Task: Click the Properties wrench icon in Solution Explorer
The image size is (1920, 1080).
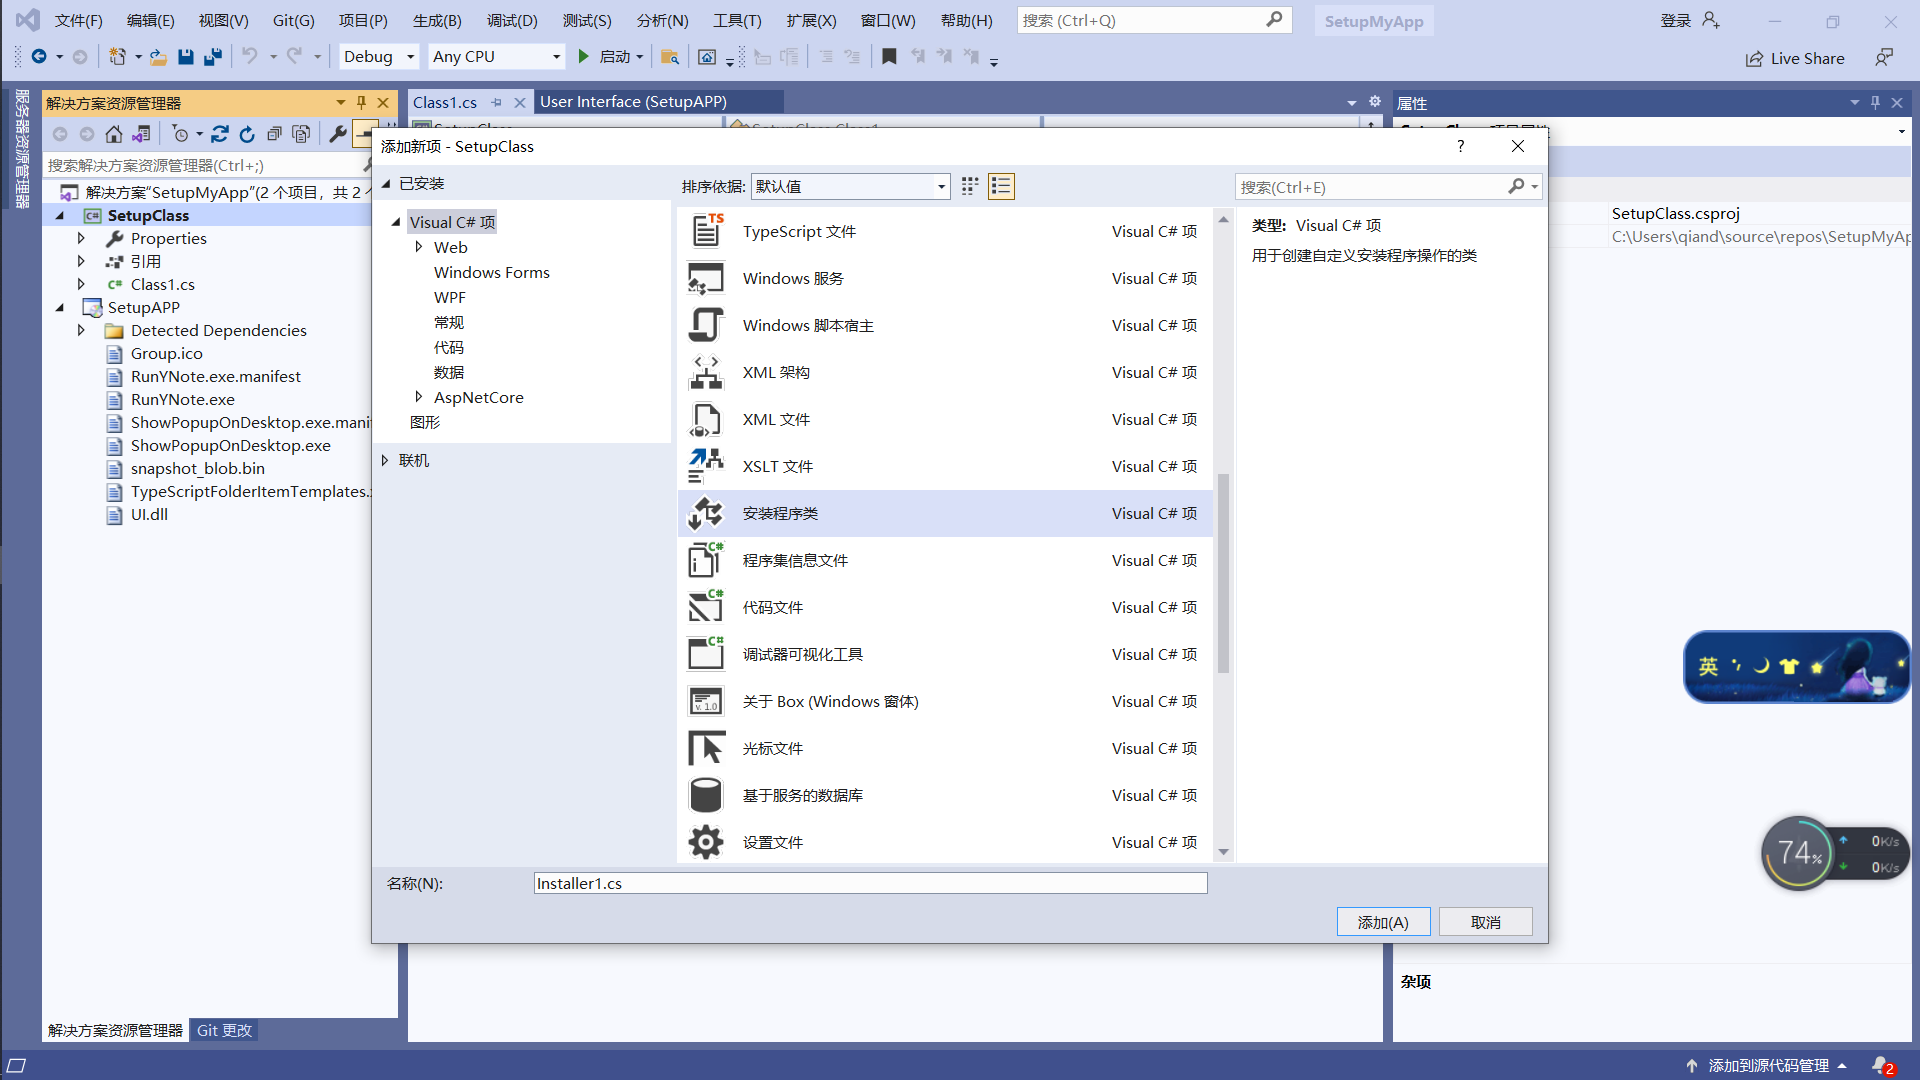Action: [338, 134]
